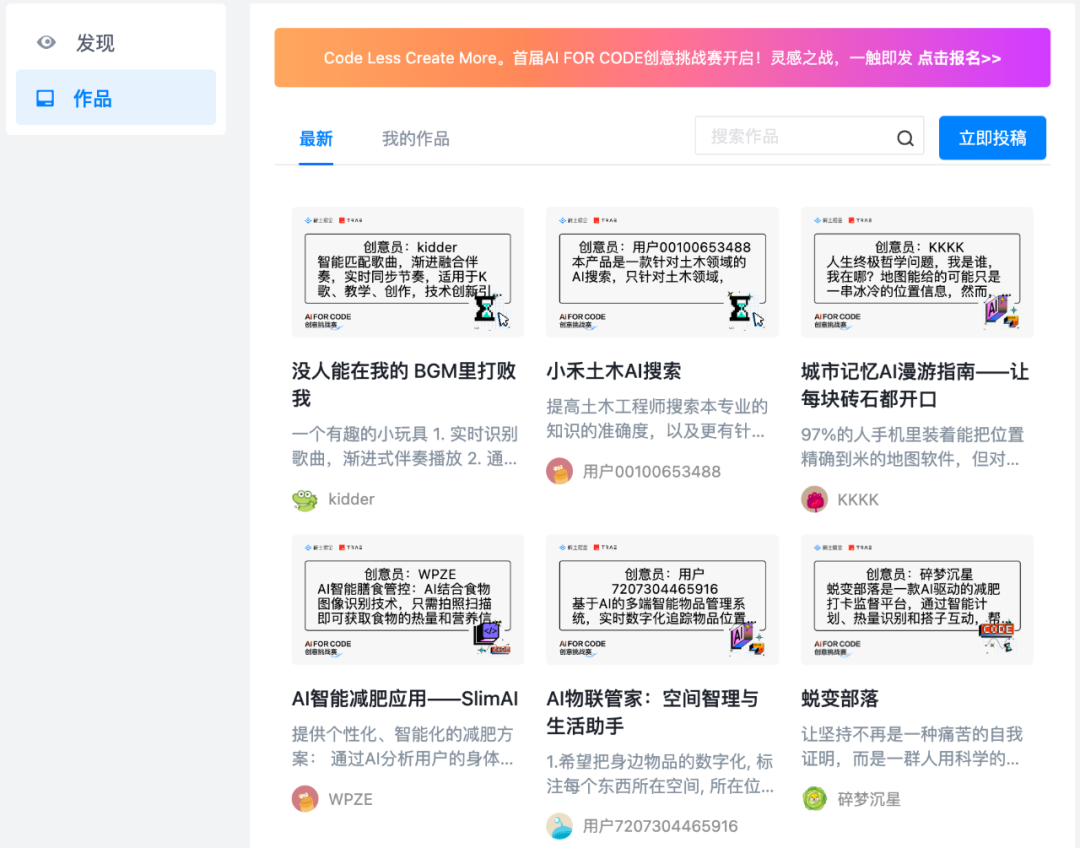Open thumbnail of KKKK's 城市记忆 project

point(917,272)
